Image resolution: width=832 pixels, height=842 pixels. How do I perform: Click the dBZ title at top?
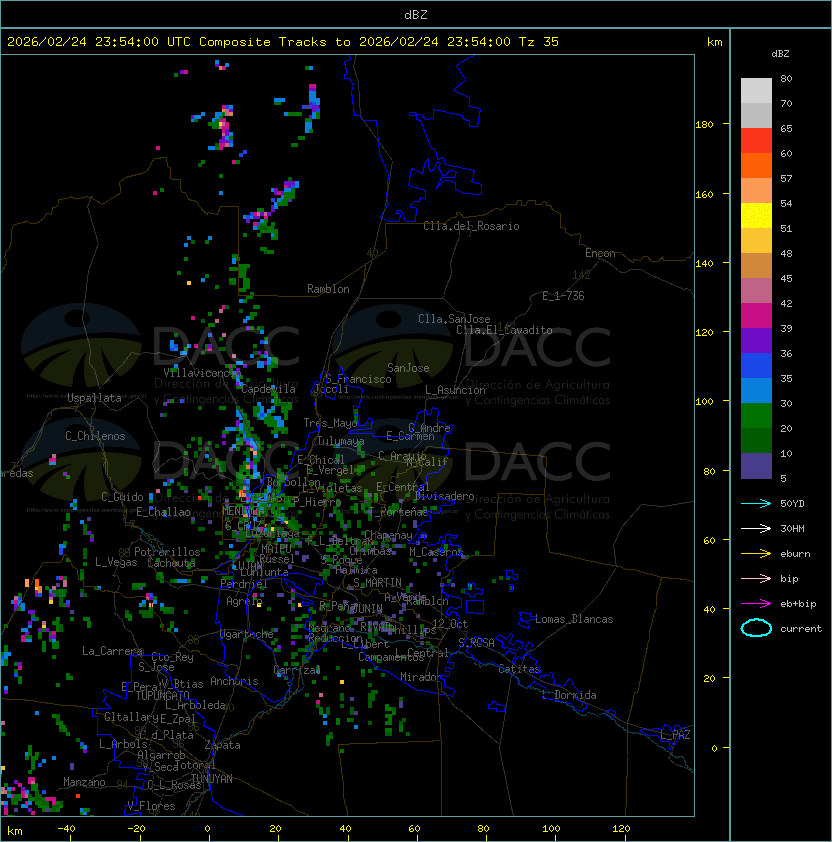pos(416,14)
